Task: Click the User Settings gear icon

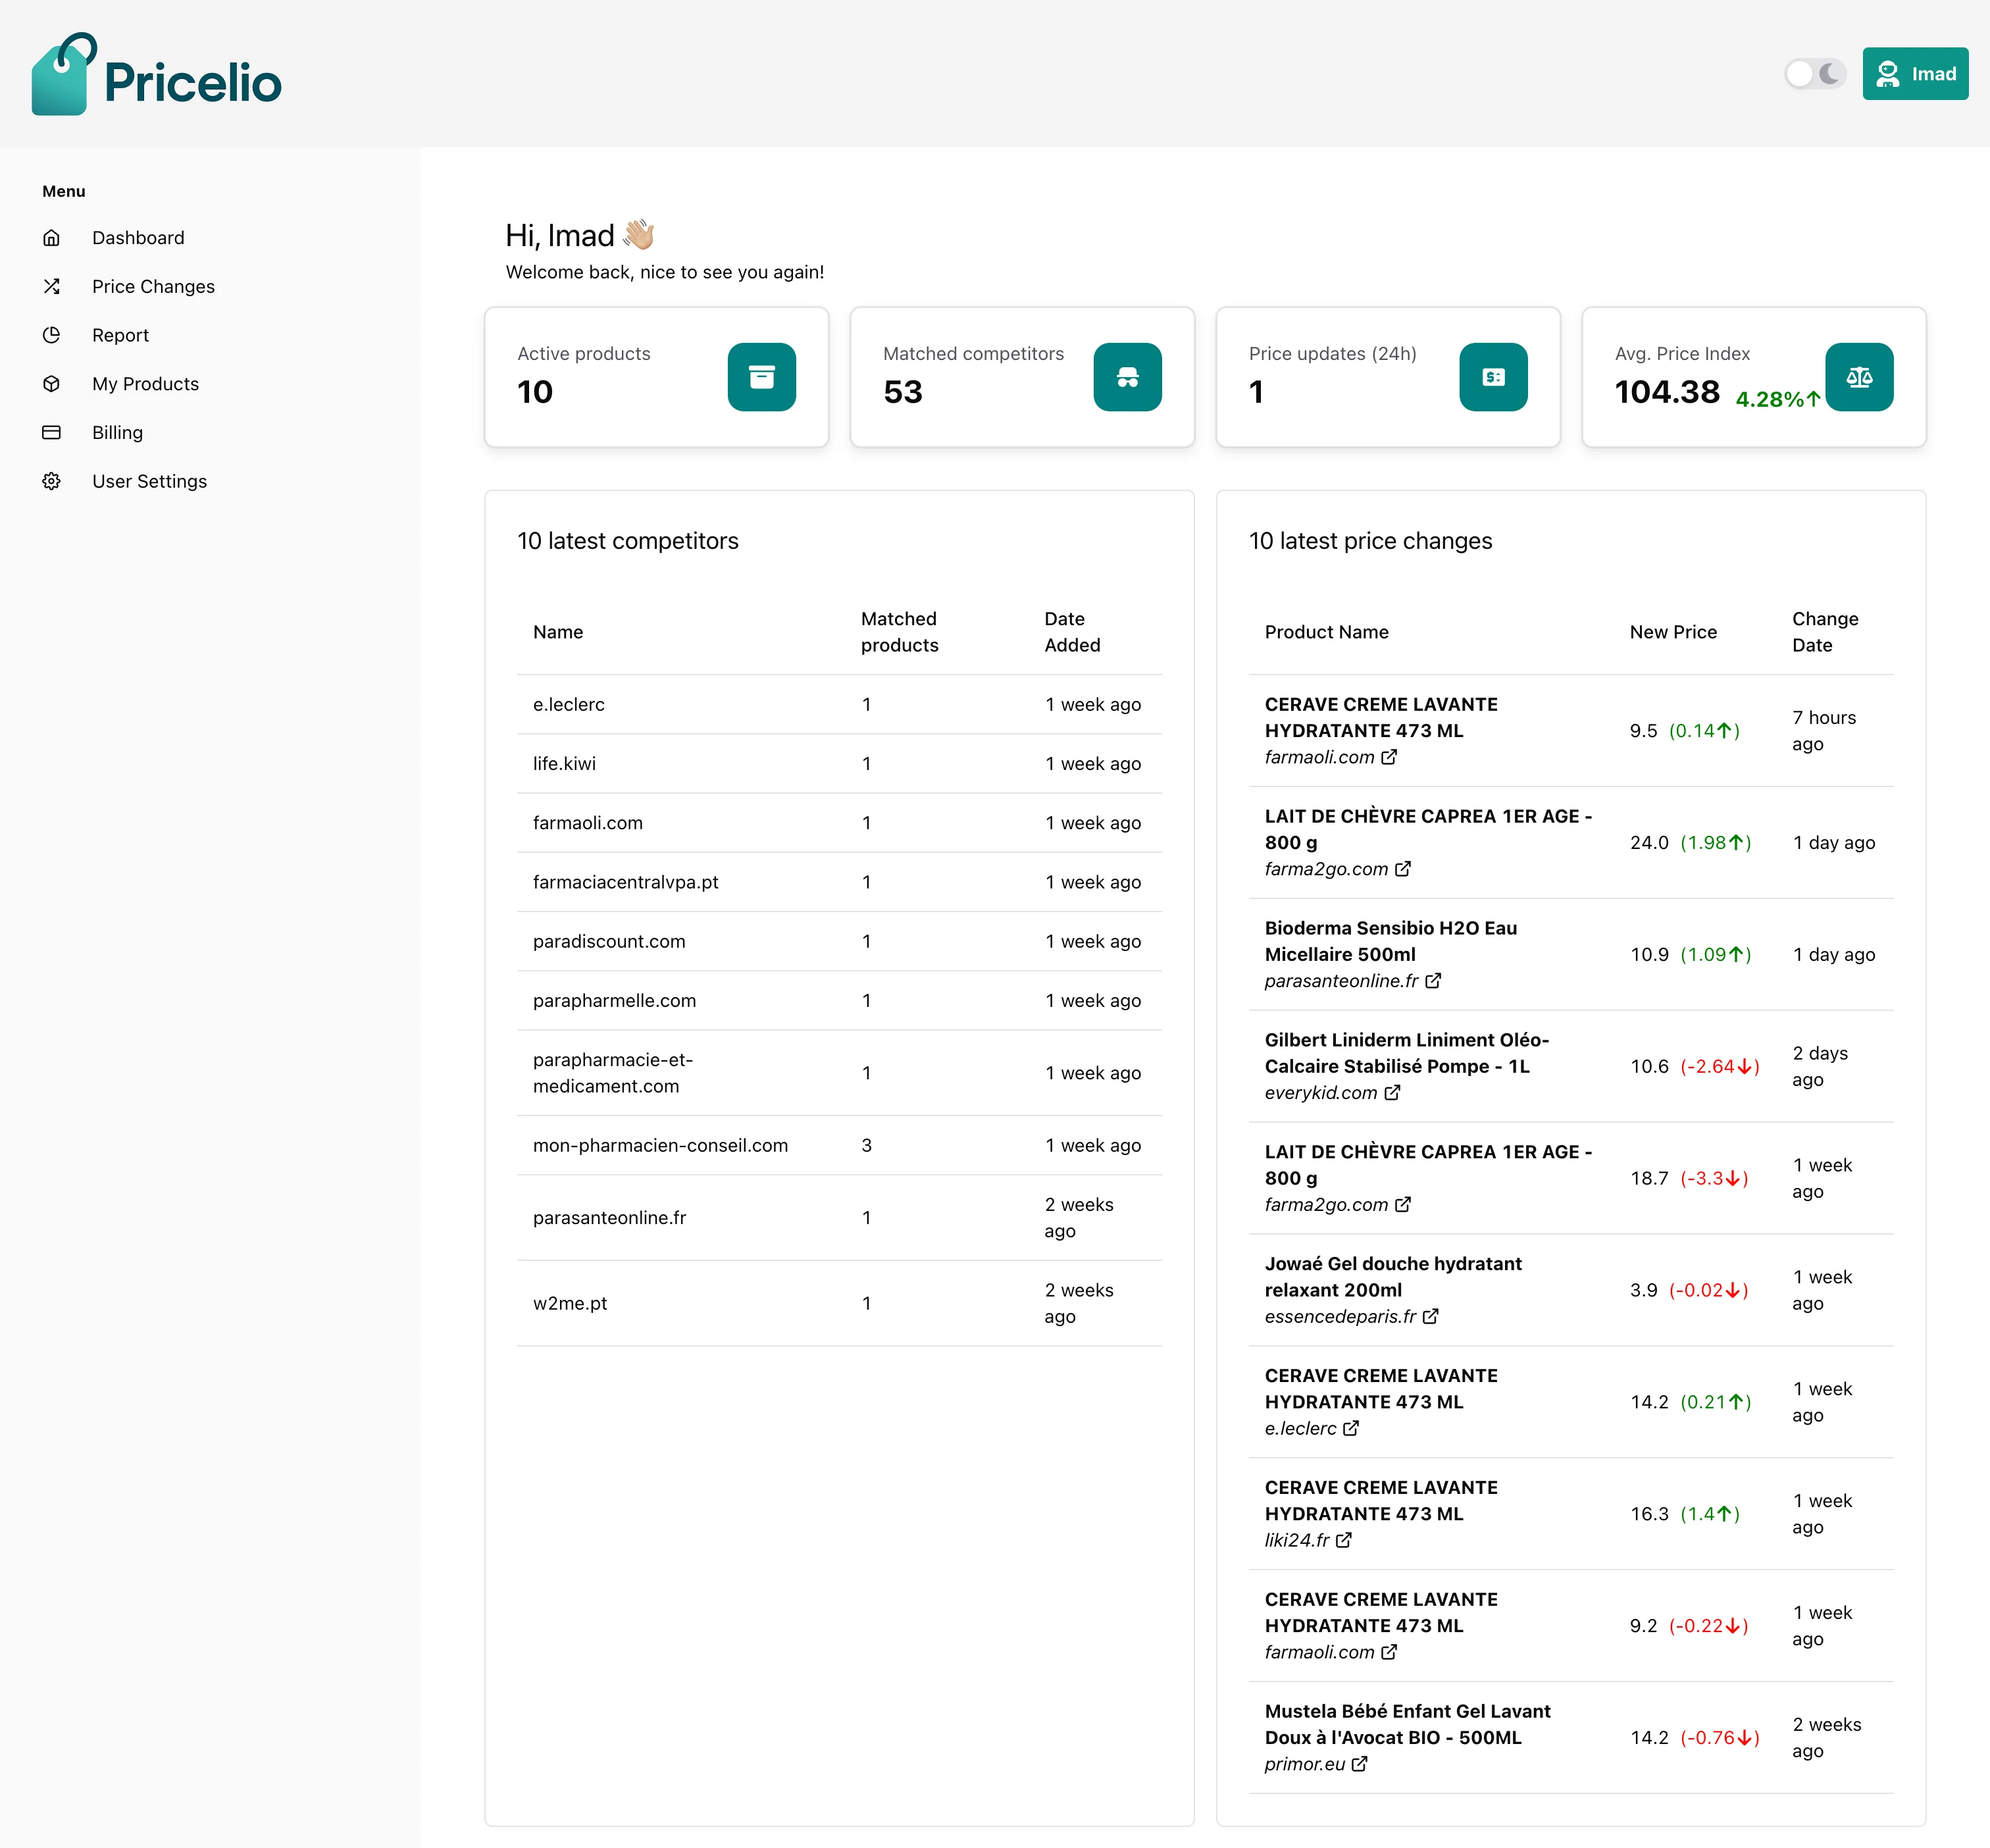Action: pos(52,482)
